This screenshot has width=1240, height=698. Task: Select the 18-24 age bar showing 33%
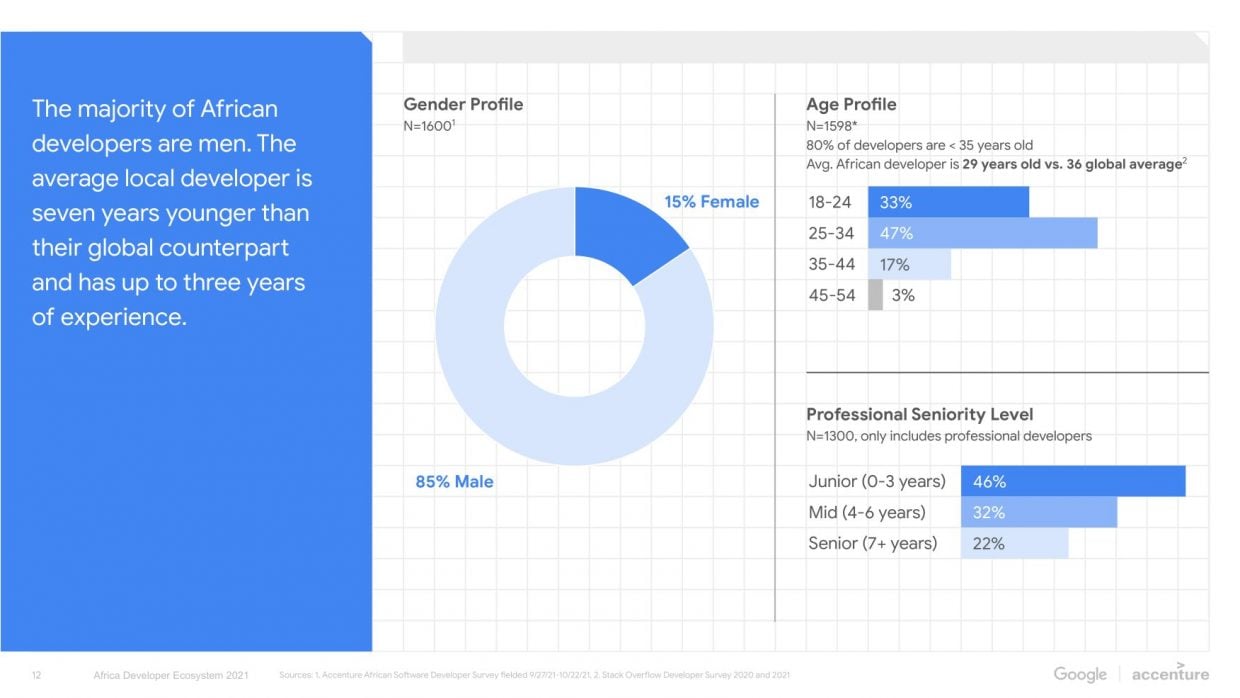pyautogui.click(x=948, y=202)
